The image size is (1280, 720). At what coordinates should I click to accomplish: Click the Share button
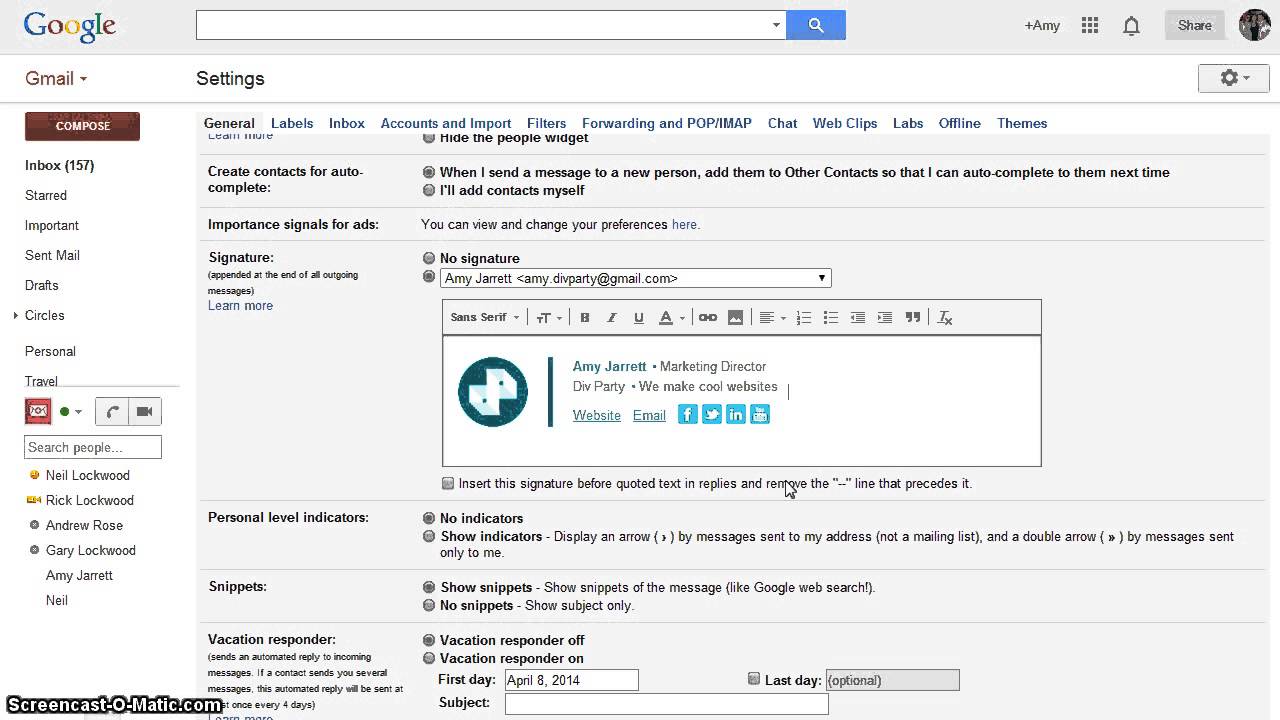pos(1194,25)
